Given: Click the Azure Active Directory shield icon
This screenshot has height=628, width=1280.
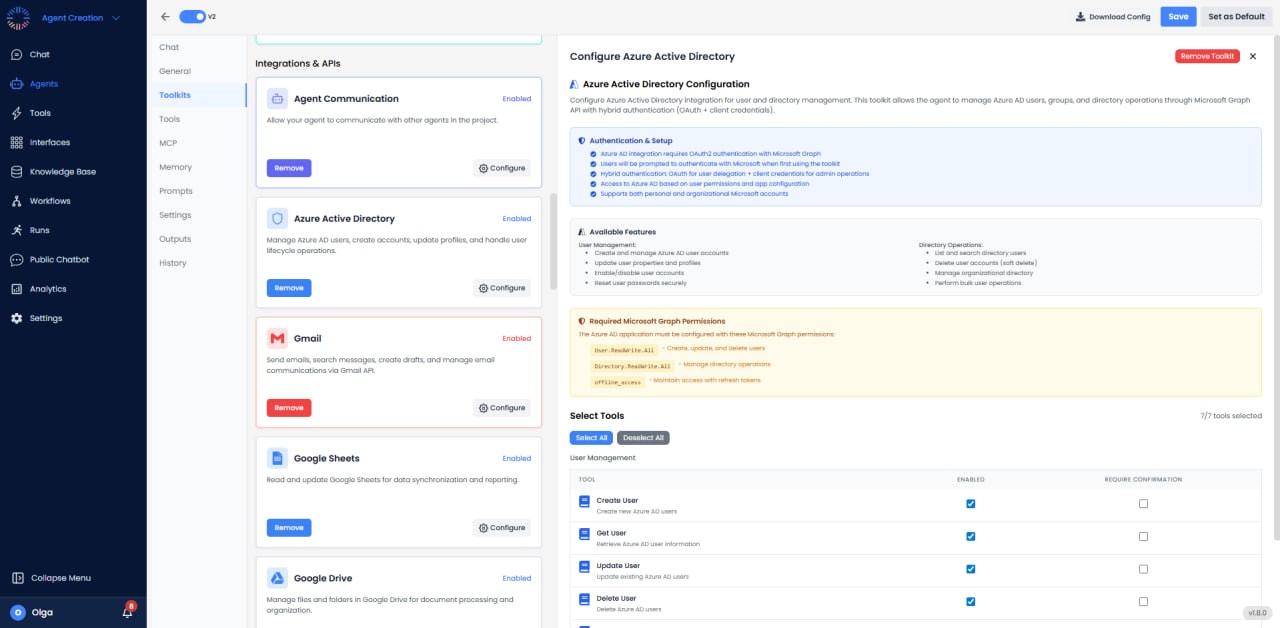Looking at the screenshot, I should pos(277,218).
